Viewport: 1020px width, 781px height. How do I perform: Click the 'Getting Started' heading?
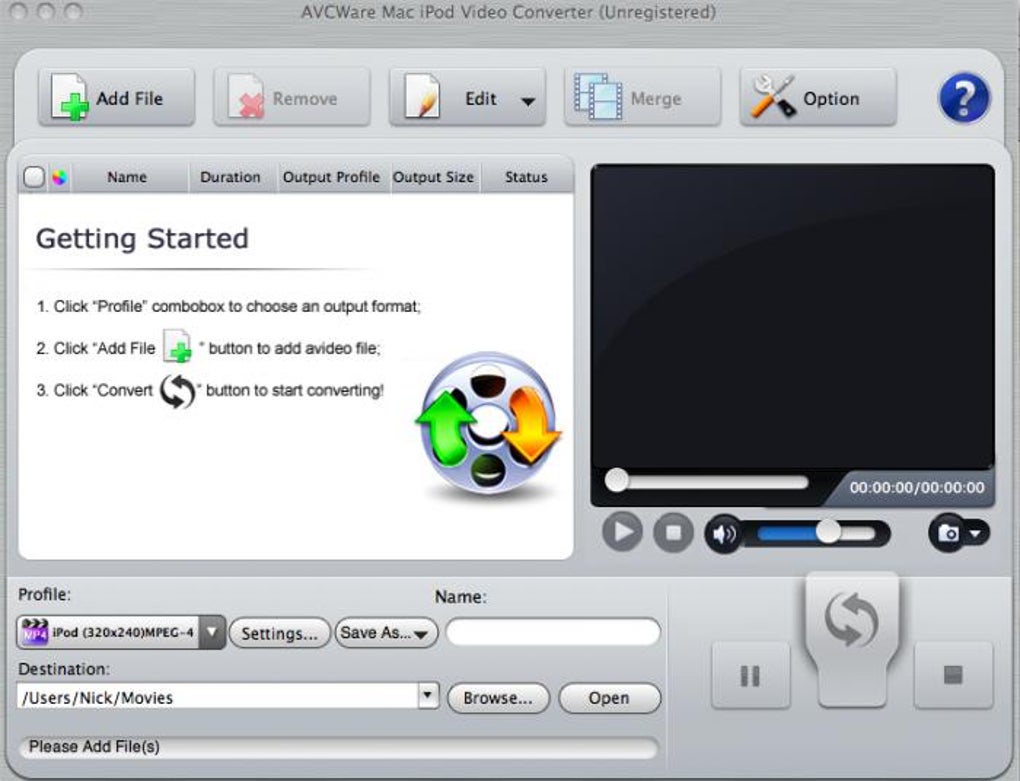(142, 239)
